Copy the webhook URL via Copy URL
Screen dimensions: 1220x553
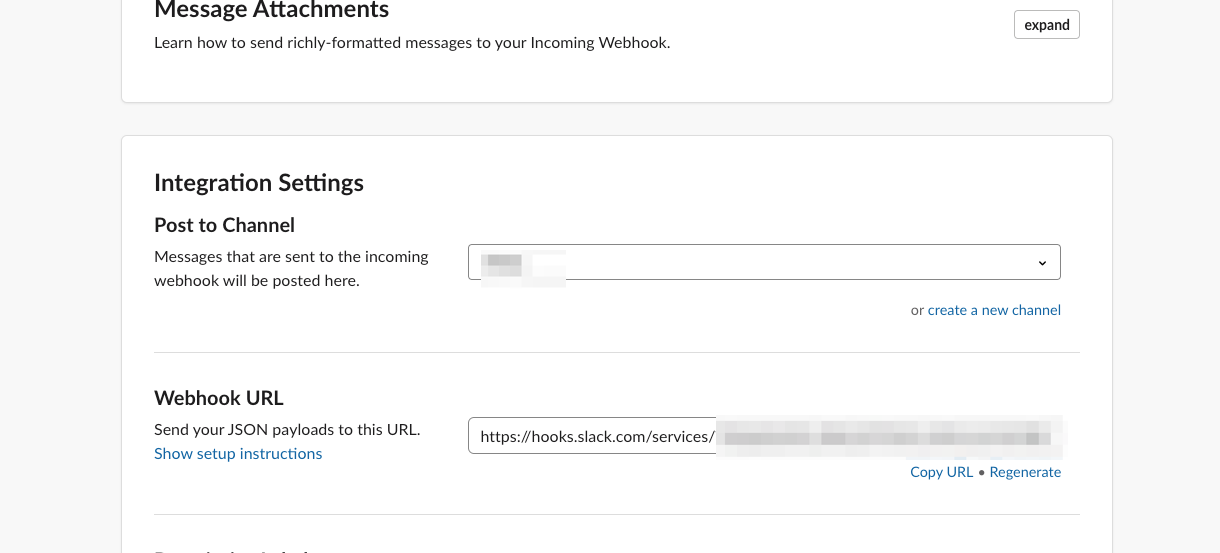pyautogui.click(x=941, y=472)
